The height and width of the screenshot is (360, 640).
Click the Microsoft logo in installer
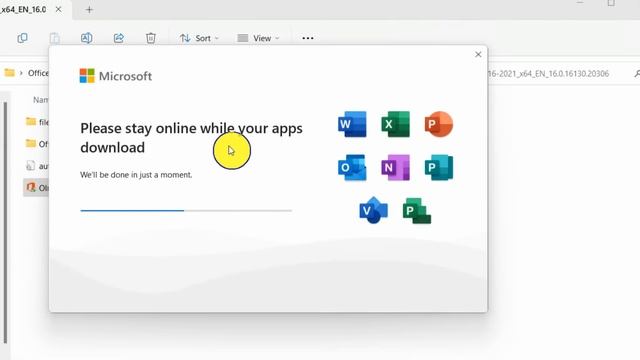87,76
